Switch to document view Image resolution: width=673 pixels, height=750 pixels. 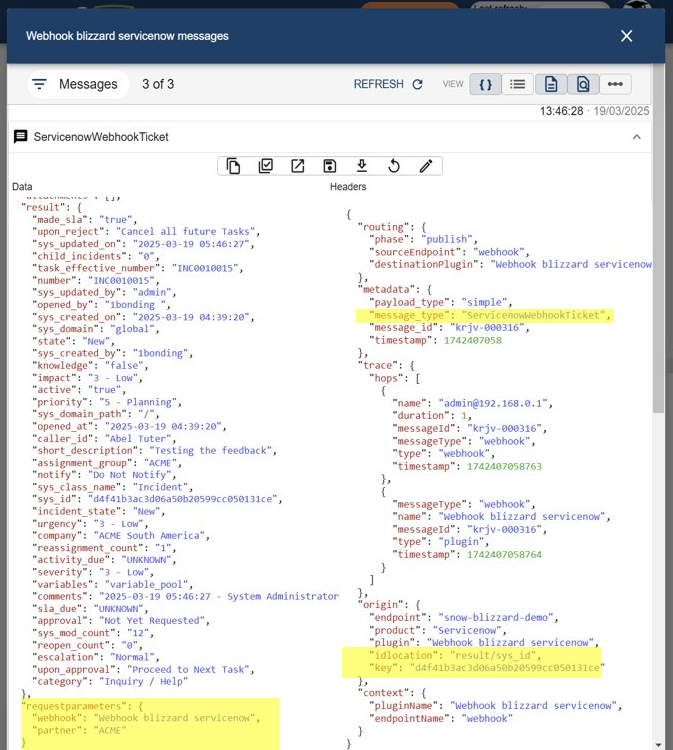(x=551, y=84)
